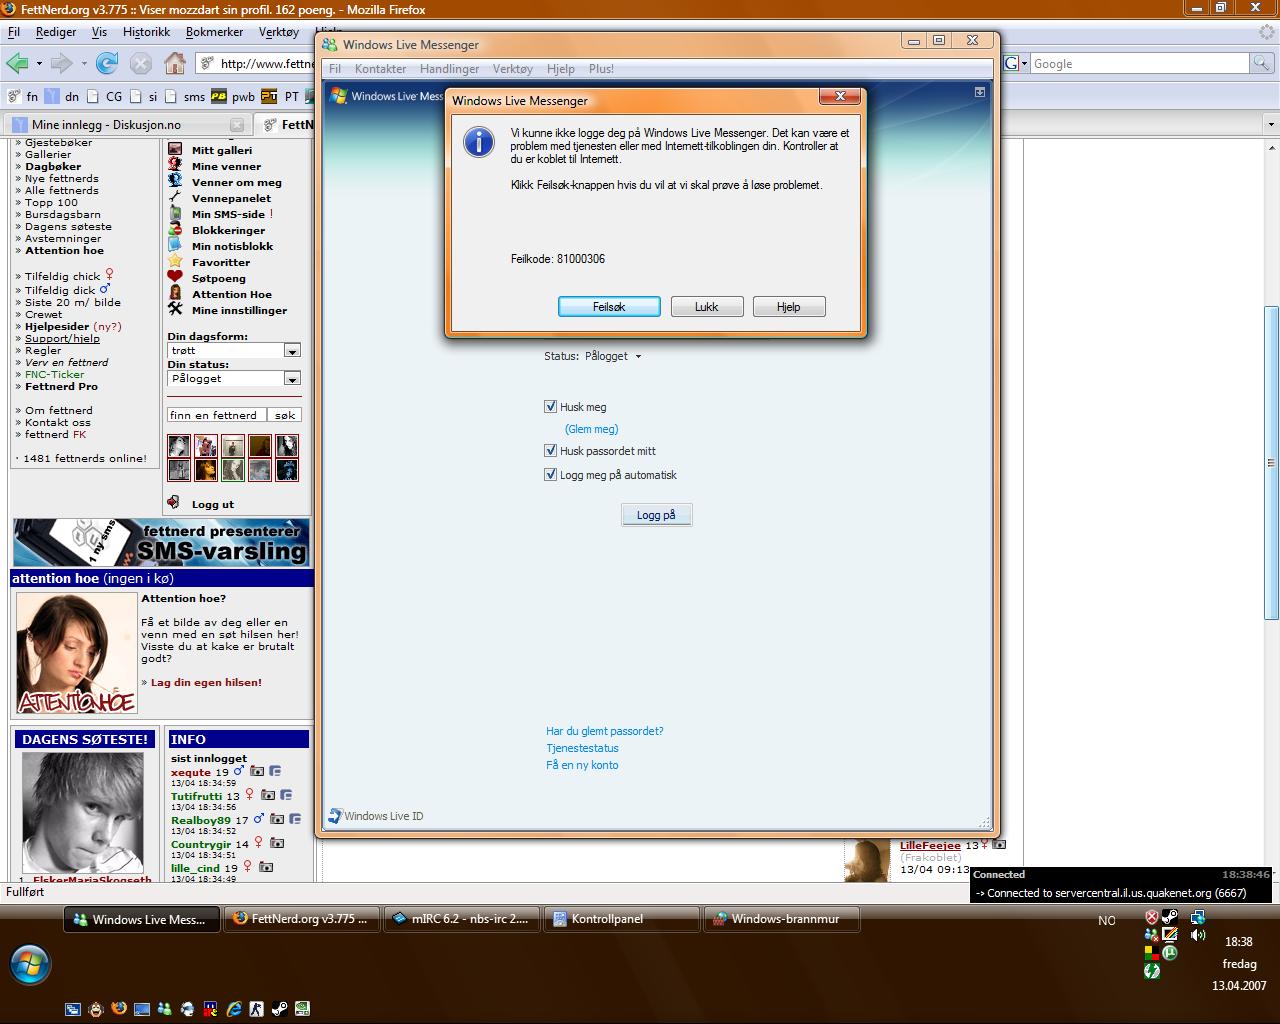Click the Firefox forward arrow icon
Image resolution: width=1280 pixels, height=1024 pixels.
(62, 63)
